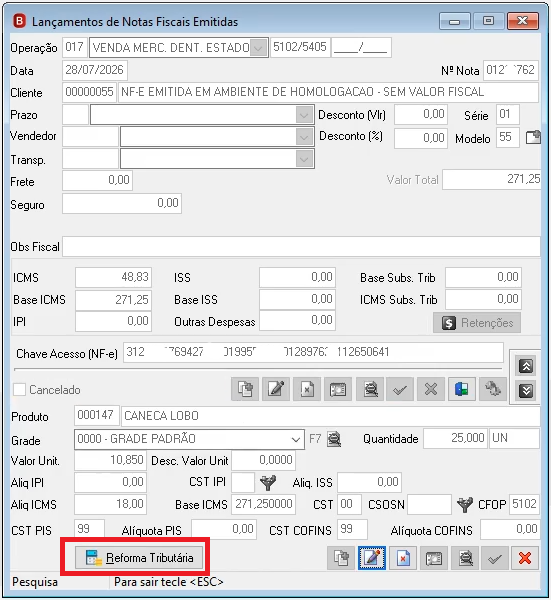This screenshot has height=600, width=551.
Task: Click the new-record icon in the nota toolbar
Action: tap(245, 389)
